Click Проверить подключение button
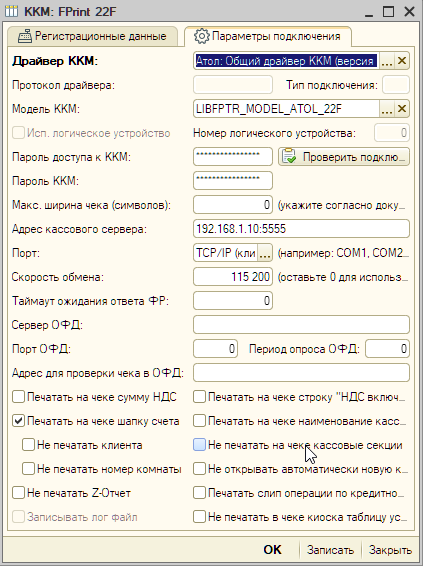The image size is (423, 566). (344, 157)
